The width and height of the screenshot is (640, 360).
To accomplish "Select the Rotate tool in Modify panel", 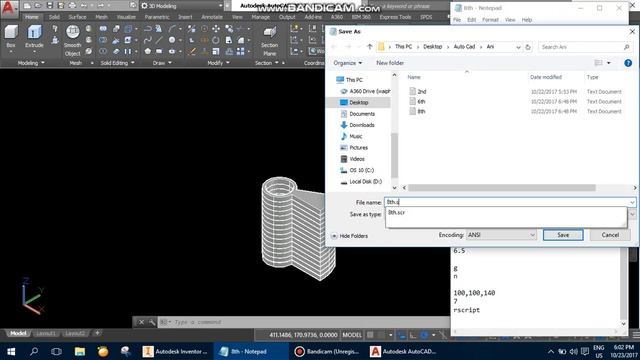I will pos(216,40).
